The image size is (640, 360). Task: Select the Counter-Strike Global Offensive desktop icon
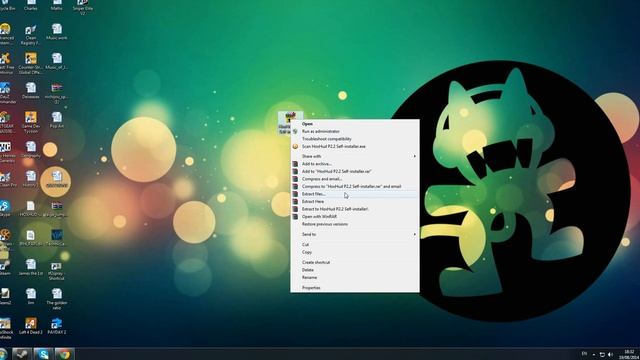point(31,63)
